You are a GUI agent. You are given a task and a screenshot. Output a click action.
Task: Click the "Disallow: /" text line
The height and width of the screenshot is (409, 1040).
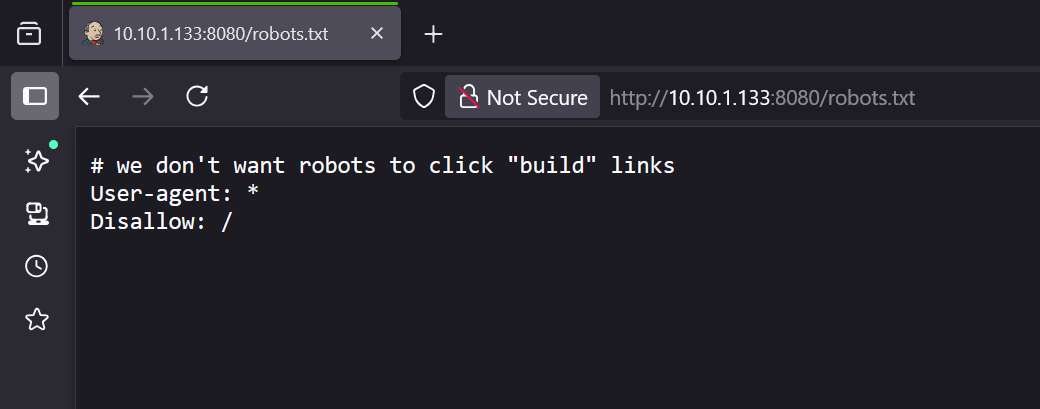[160, 222]
